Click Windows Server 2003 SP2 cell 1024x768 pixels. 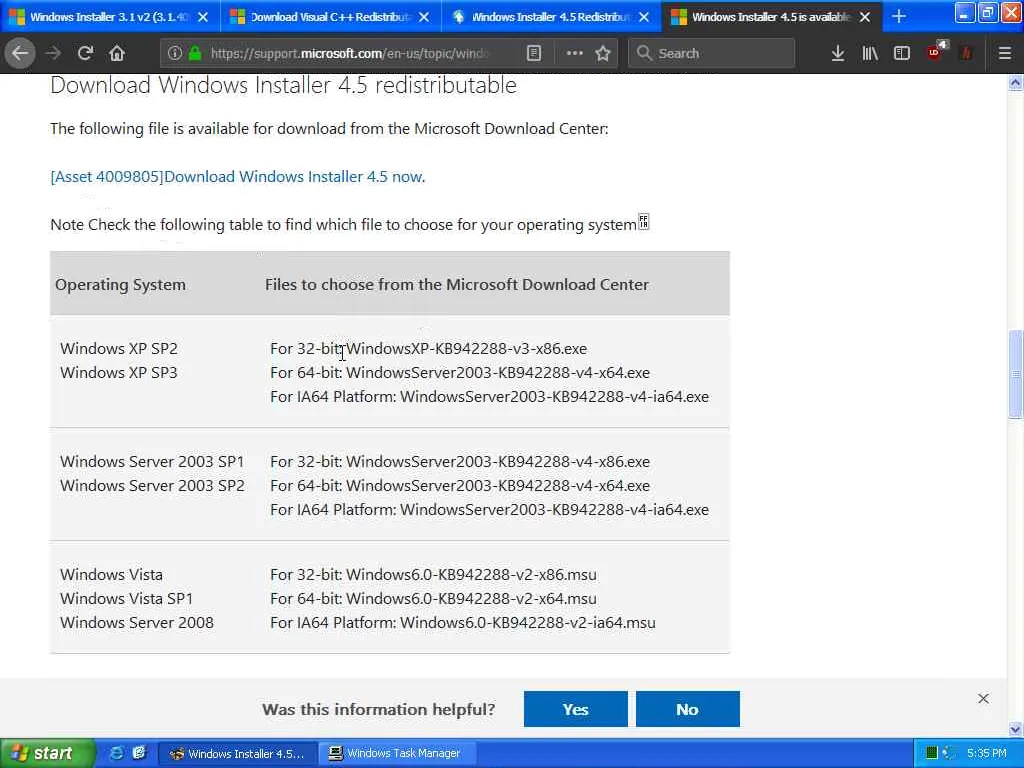click(x=152, y=486)
